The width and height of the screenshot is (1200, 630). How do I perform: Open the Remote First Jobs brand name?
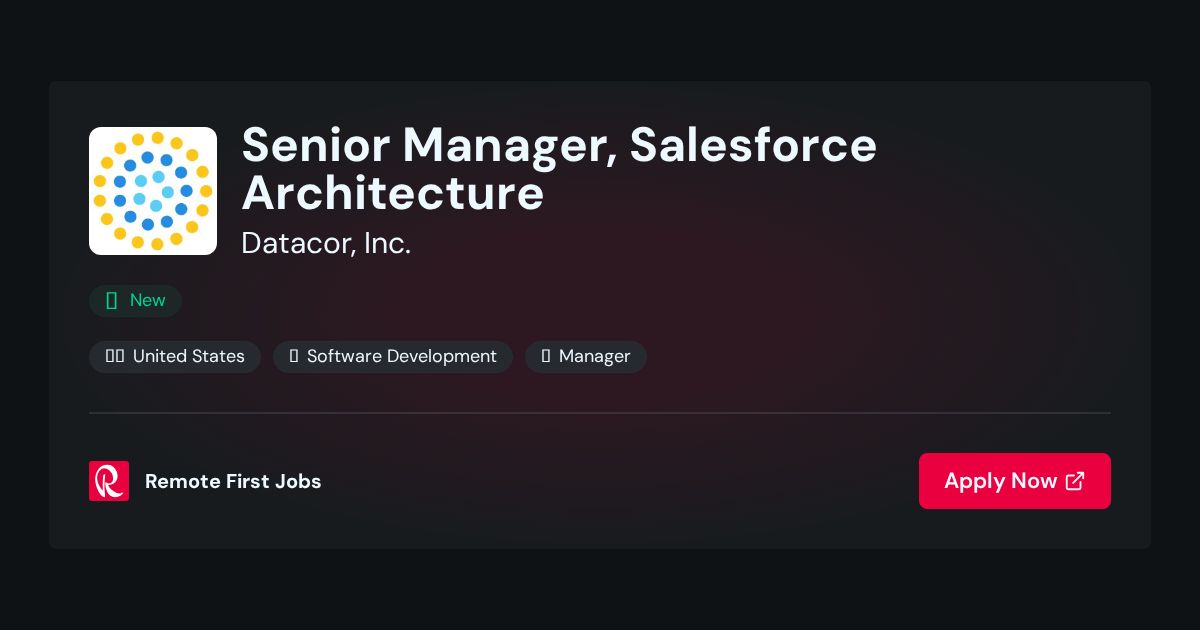233,481
